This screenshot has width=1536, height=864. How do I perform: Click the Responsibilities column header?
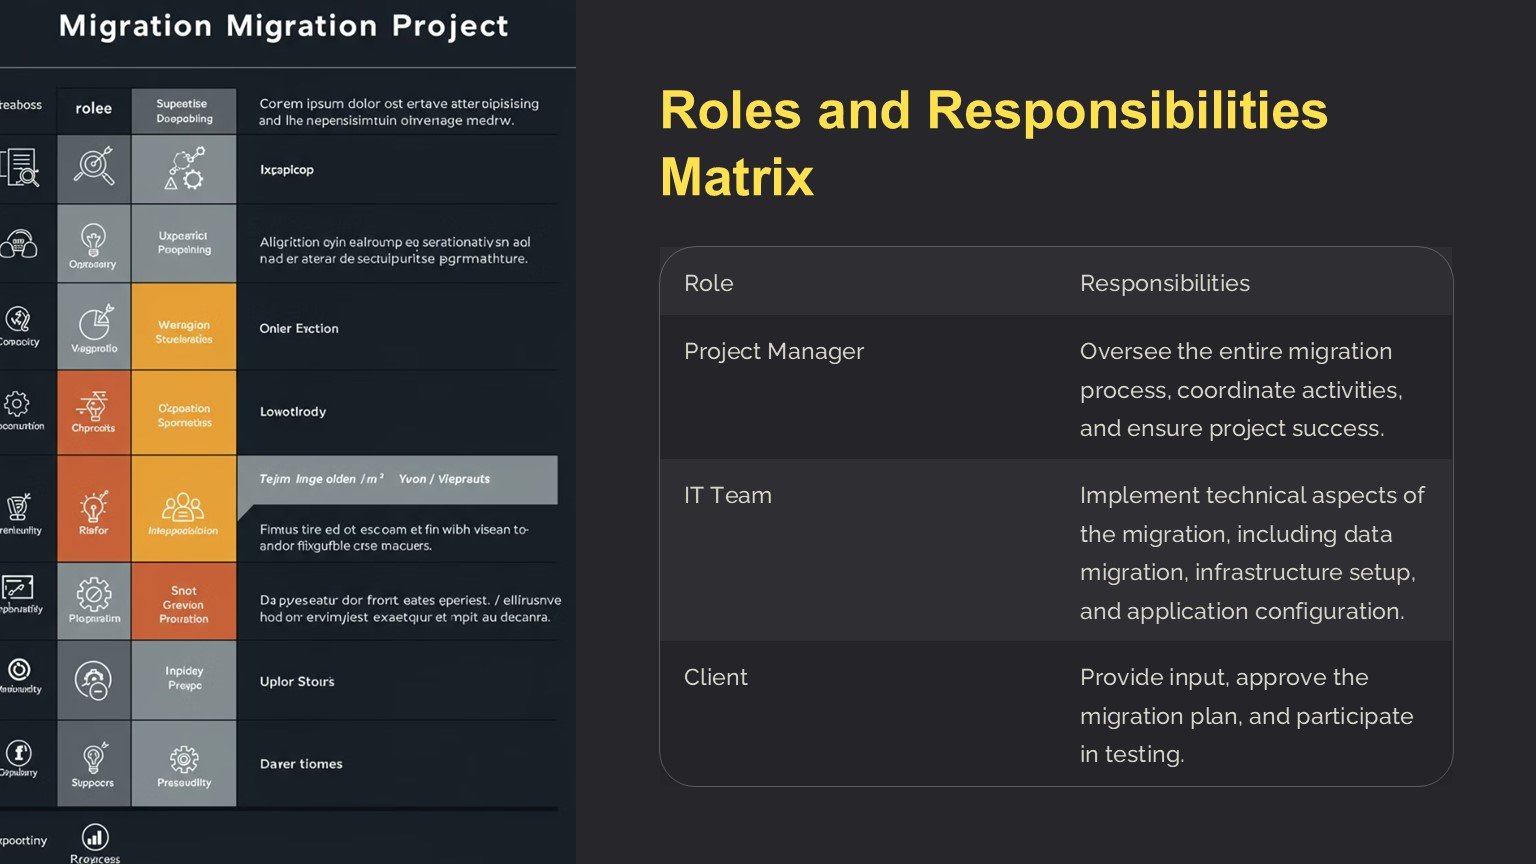pos(1164,283)
